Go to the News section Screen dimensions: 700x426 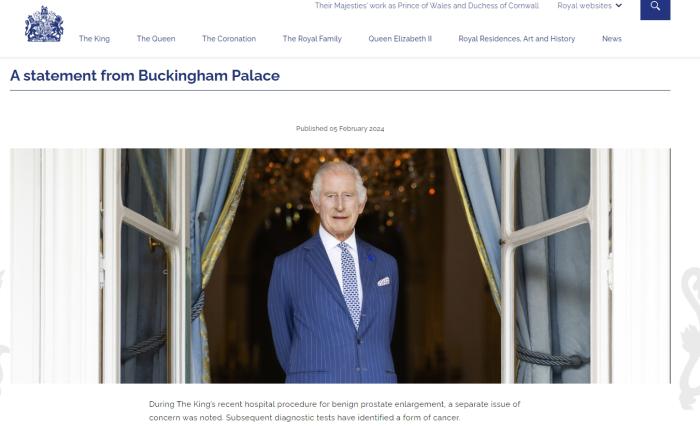[x=612, y=39]
